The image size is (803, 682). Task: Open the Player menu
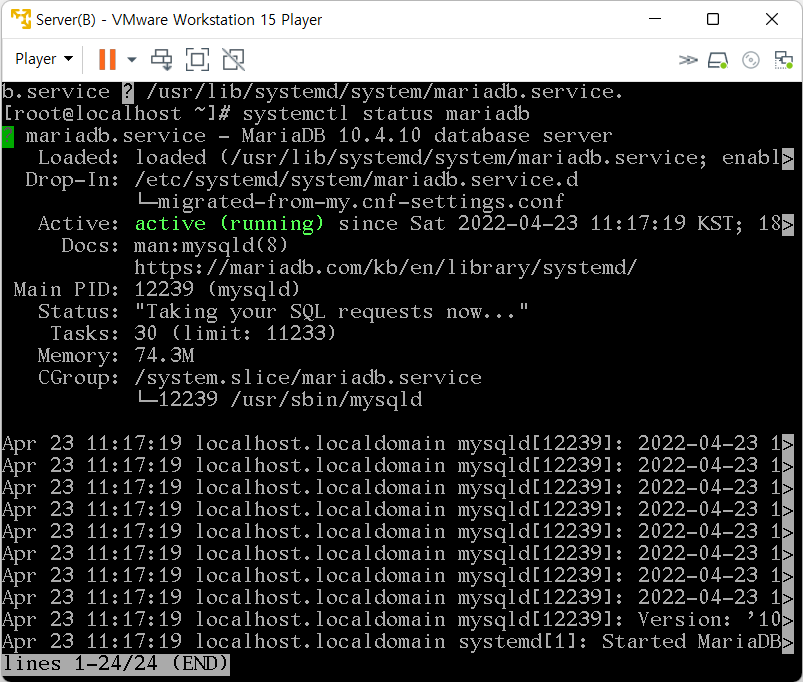[x=44, y=59]
